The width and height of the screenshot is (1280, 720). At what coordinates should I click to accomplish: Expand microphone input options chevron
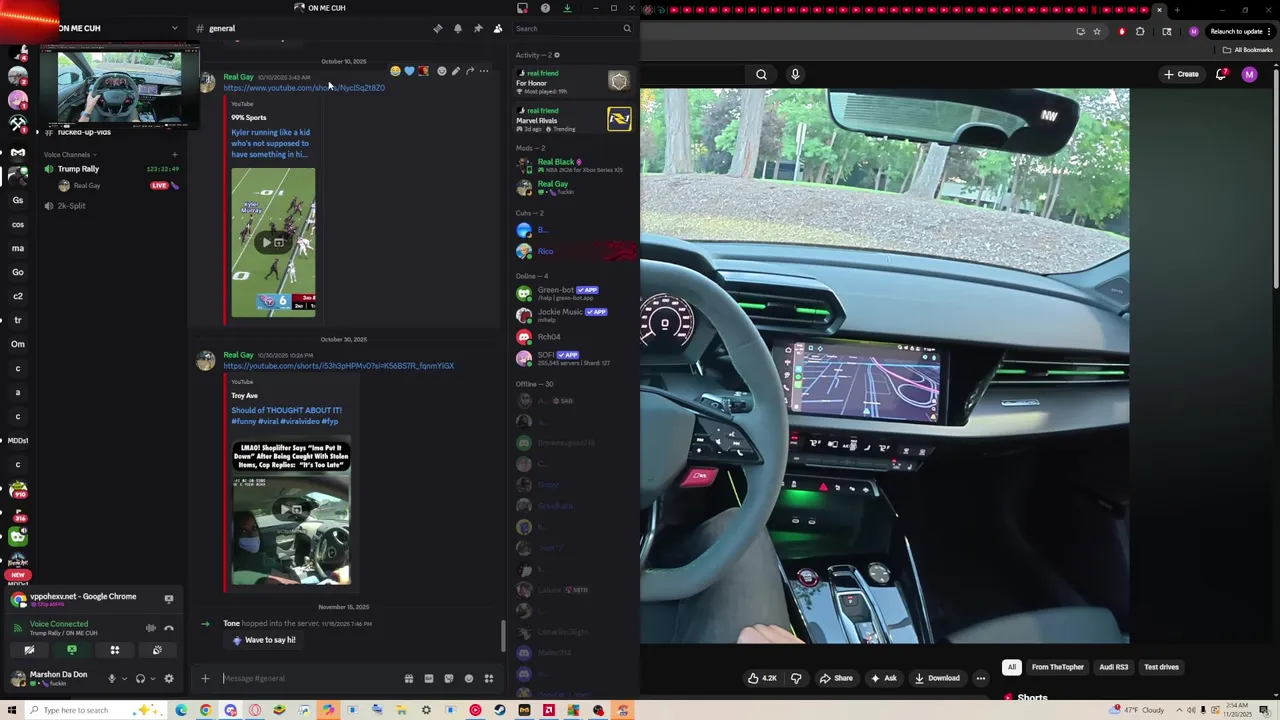pos(124,678)
